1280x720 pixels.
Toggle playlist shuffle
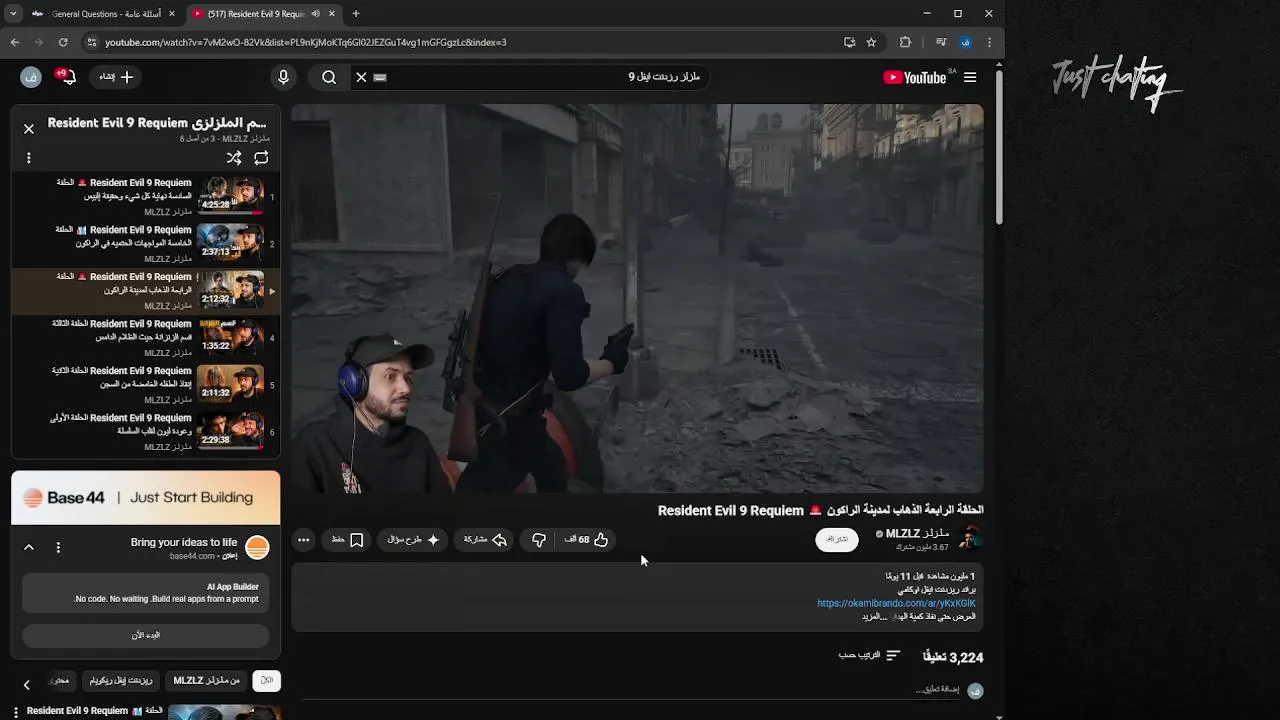click(x=234, y=158)
